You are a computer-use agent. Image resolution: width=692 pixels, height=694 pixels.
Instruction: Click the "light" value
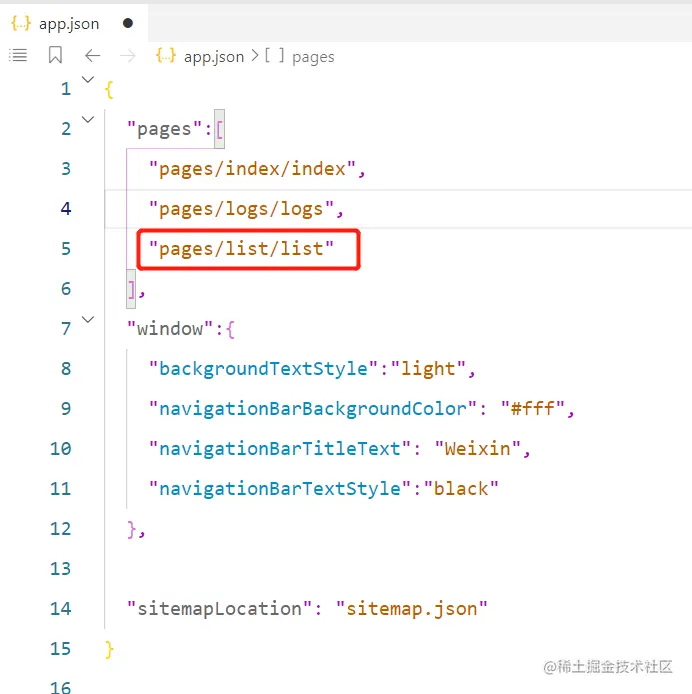coord(428,369)
